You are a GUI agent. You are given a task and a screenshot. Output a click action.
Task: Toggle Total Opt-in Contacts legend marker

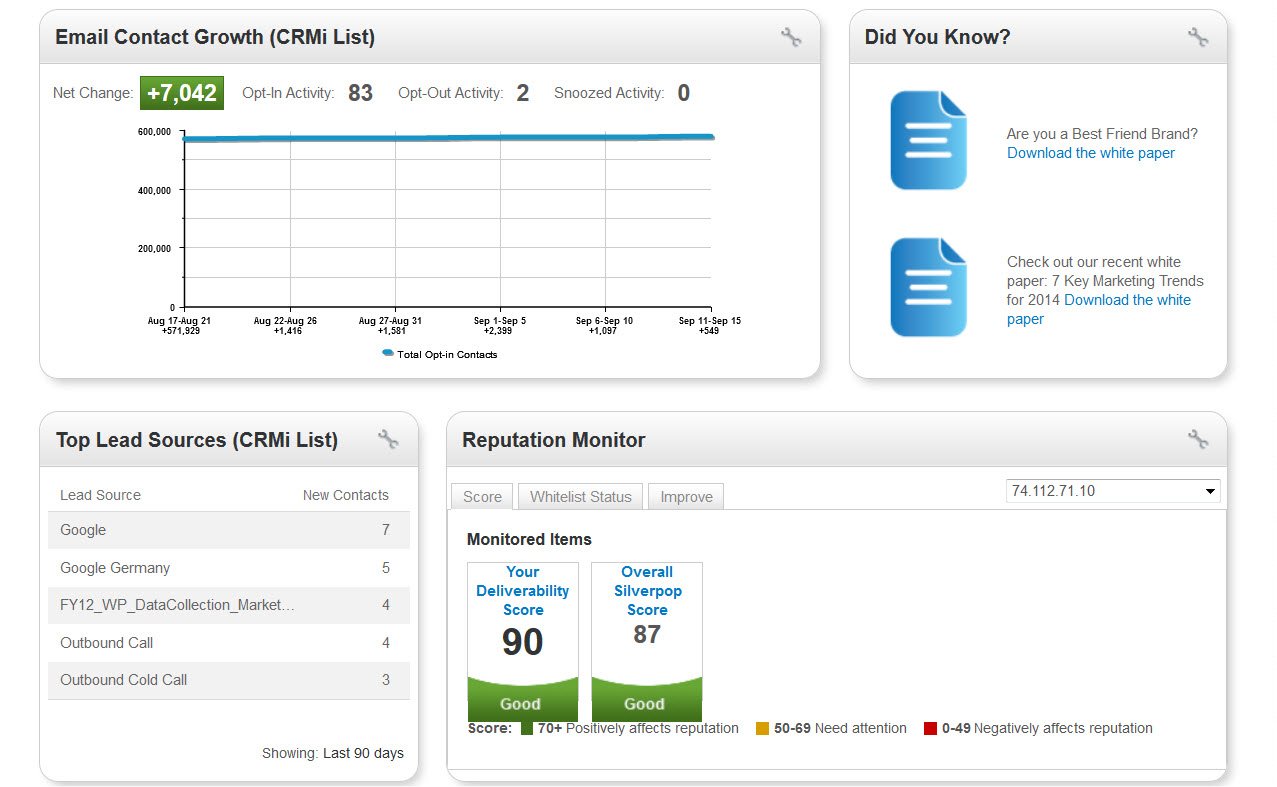pyautogui.click(x=388, y=354)
